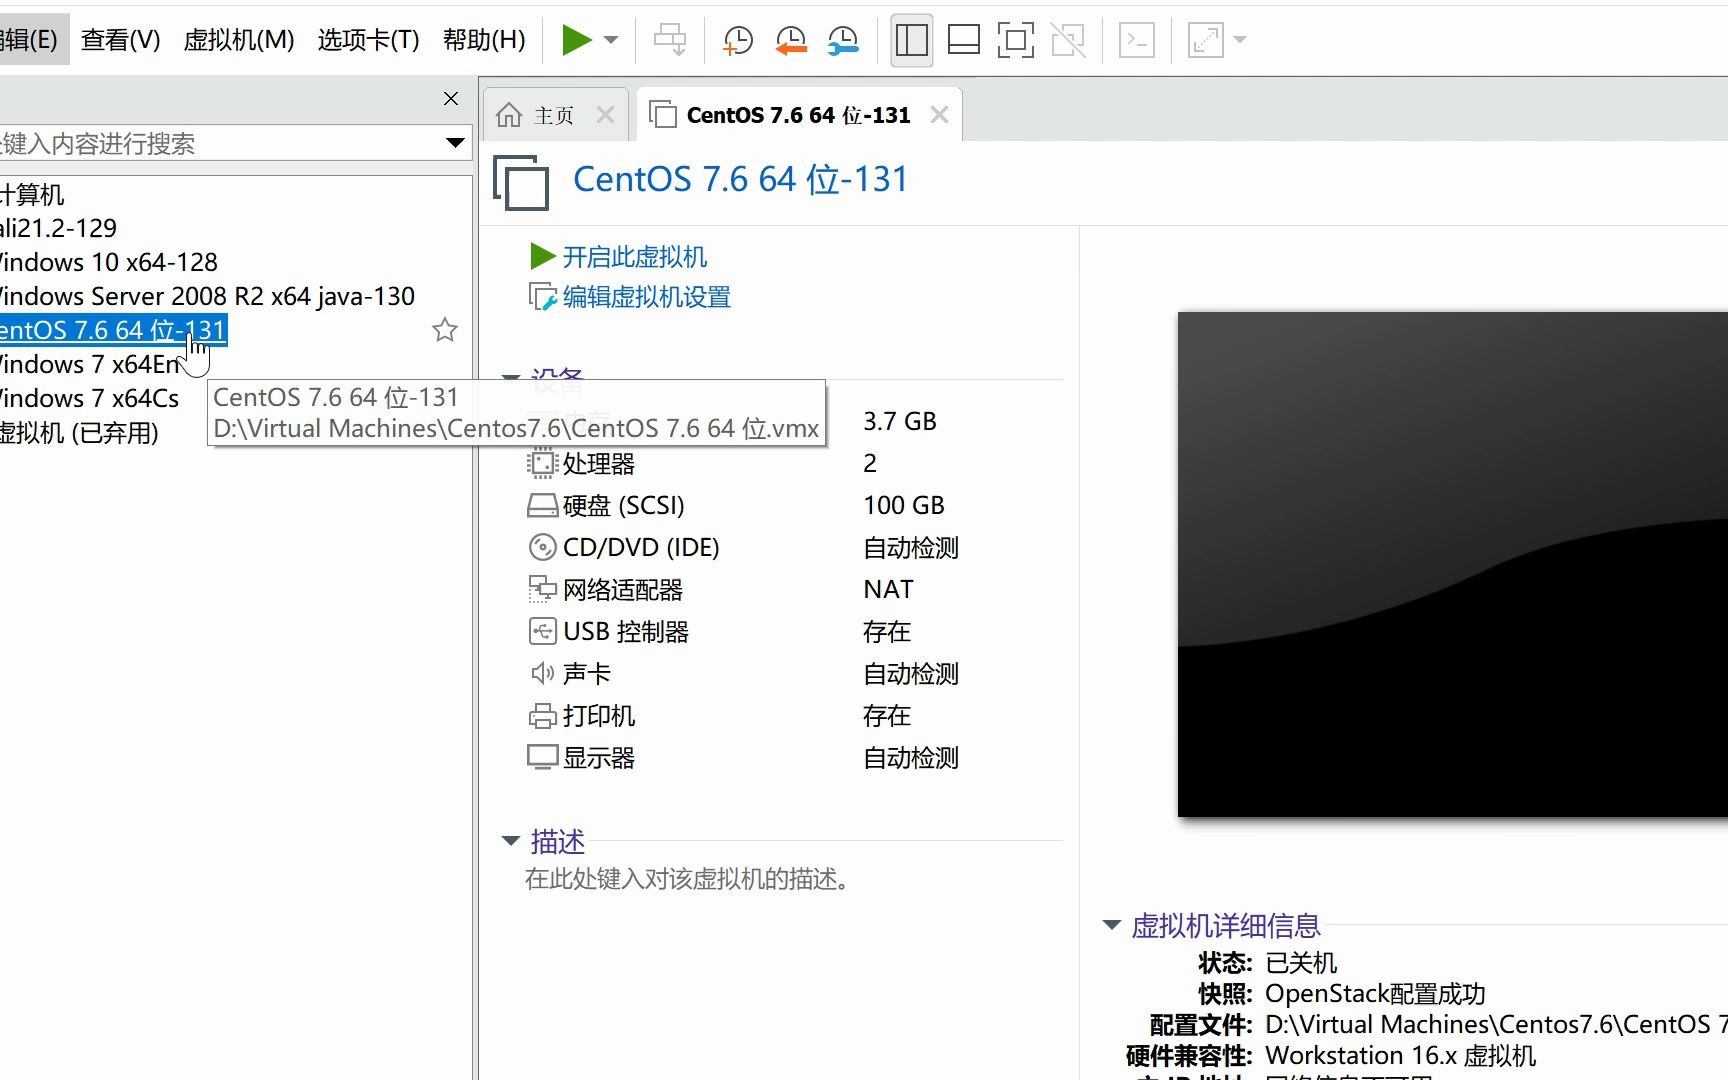Select Kali21.2-129 in the library
Viewport: 1728px width, 1080px height.
[x=59, y=228]
